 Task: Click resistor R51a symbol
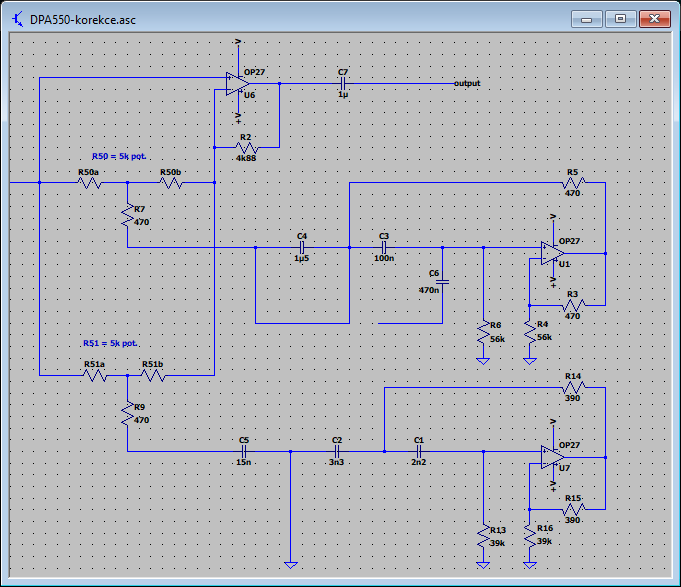pyautogui.click(x=95, y=375)
